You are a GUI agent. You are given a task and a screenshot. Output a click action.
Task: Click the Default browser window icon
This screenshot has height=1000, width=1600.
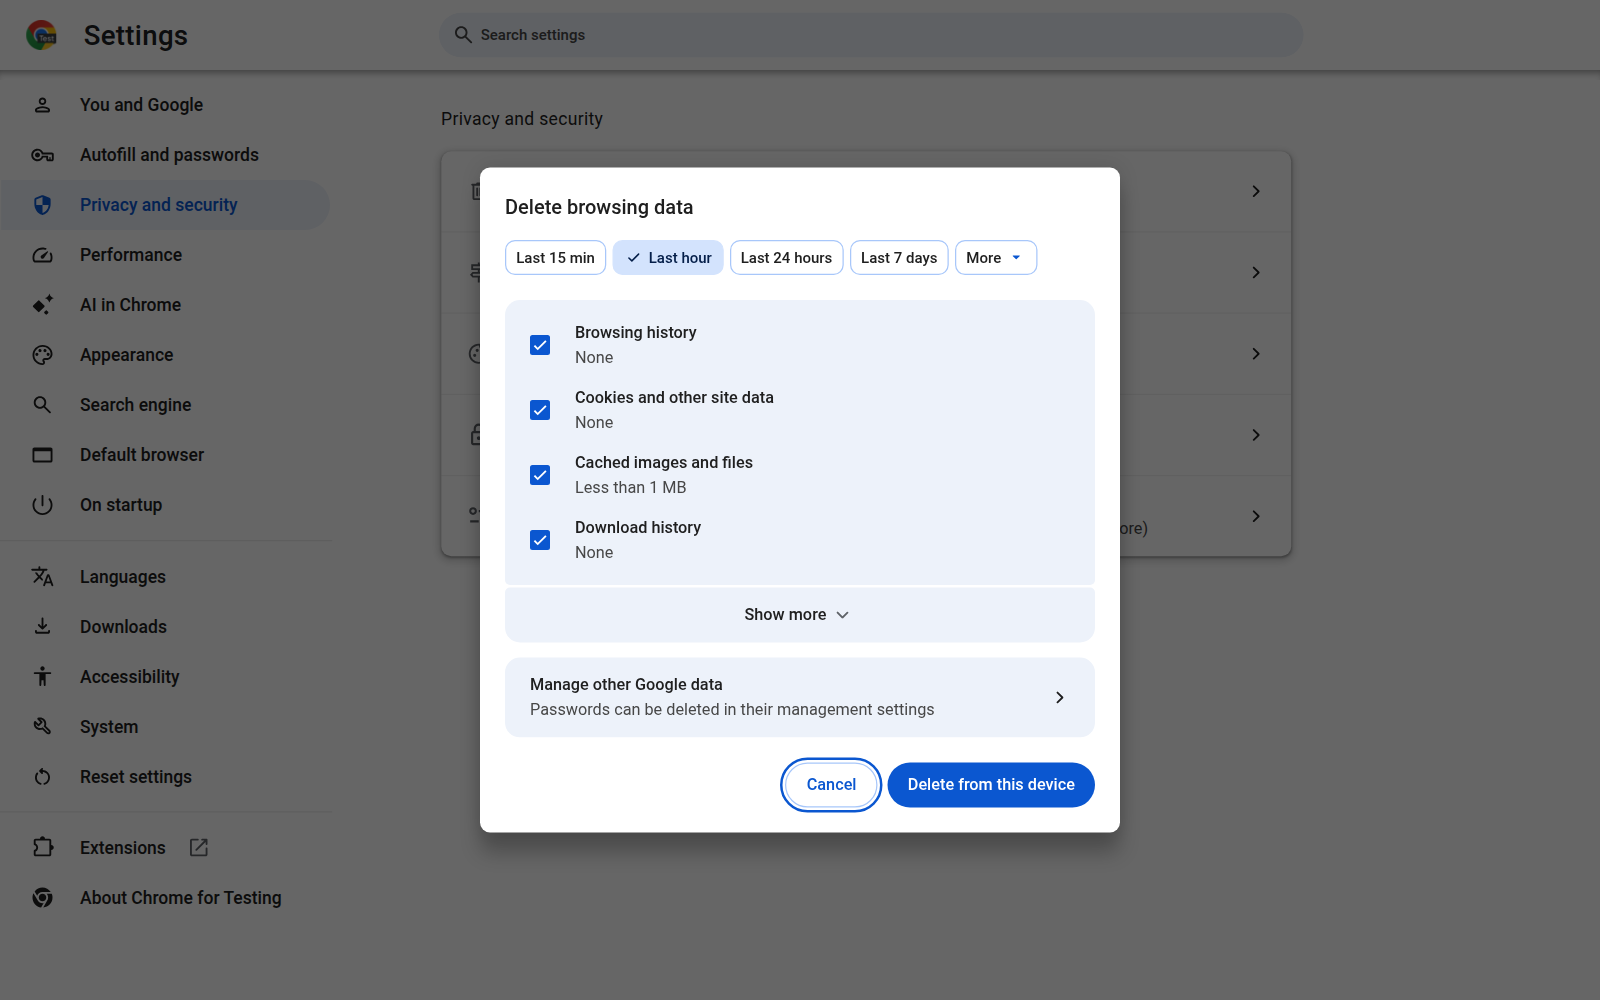pos(42,455)
